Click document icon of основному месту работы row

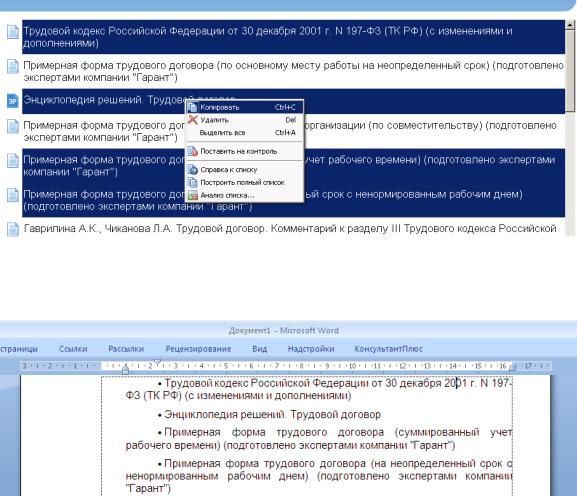pos(13,66)
